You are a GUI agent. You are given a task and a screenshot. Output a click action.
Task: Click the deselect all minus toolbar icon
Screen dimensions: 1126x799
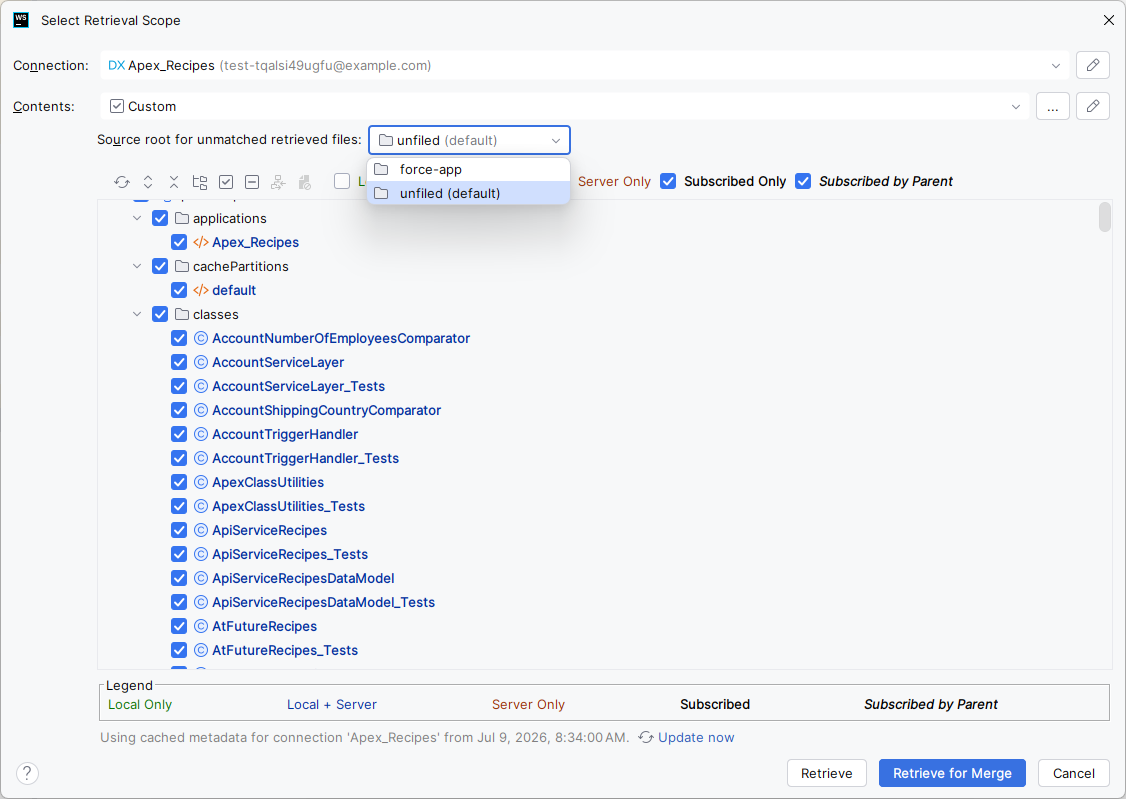tap(252, 182)
